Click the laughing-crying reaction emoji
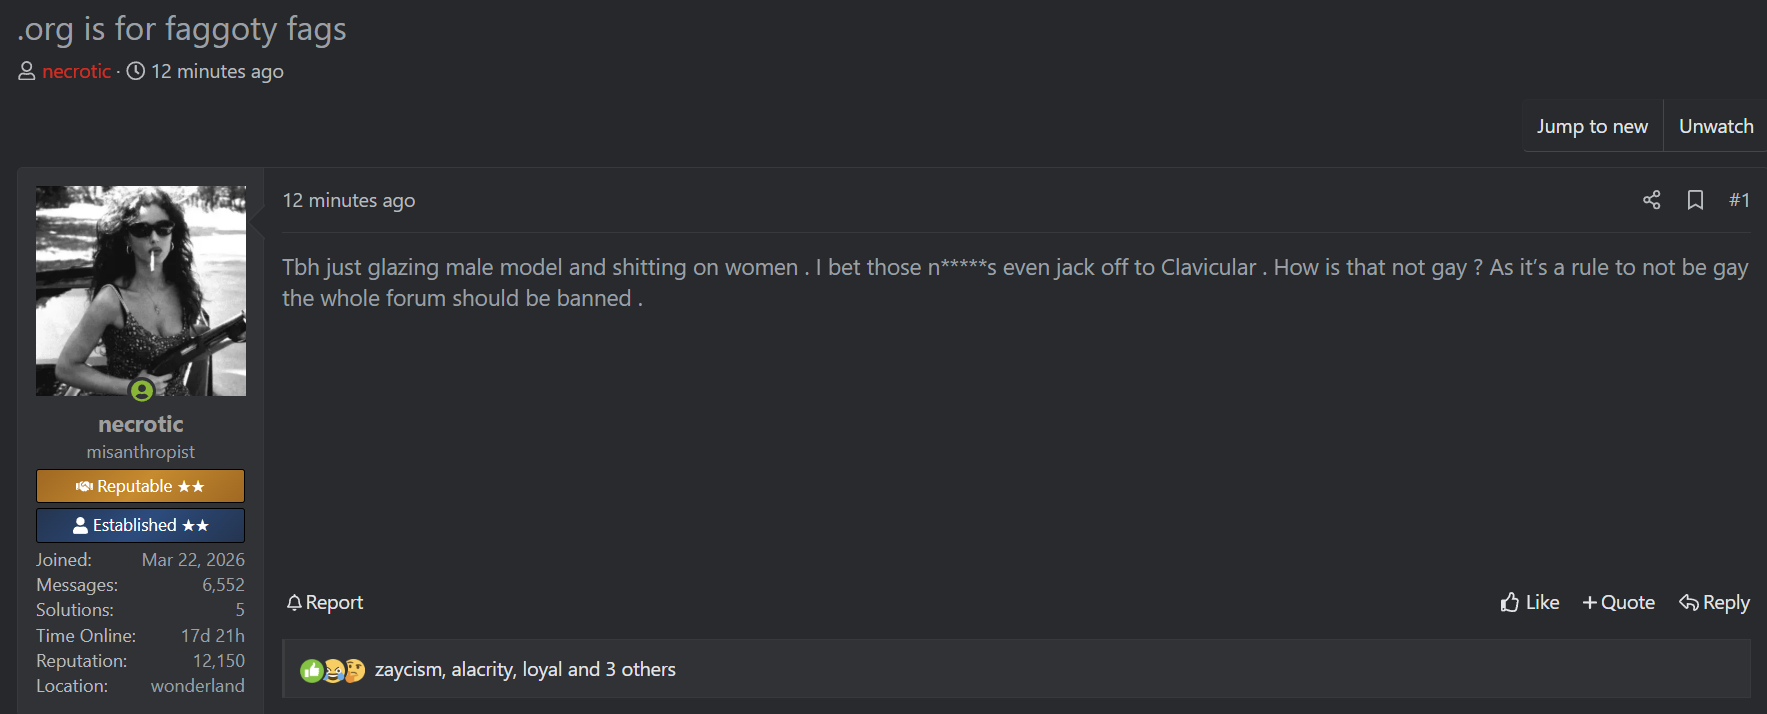 pos(334,670)
